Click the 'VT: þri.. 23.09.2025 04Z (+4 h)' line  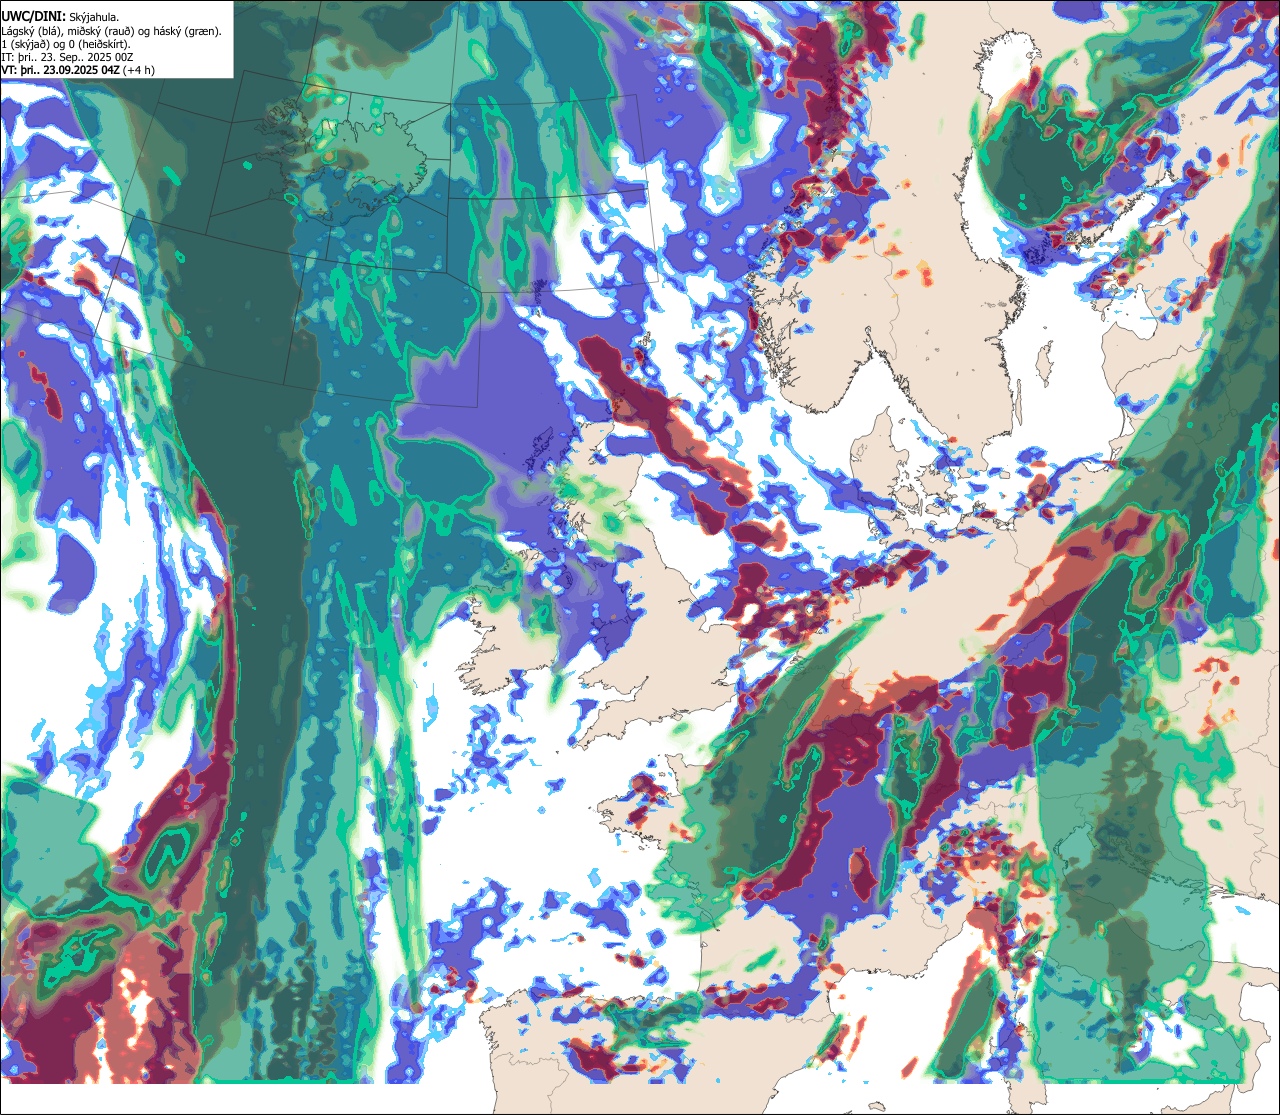[x=78, y=70]
